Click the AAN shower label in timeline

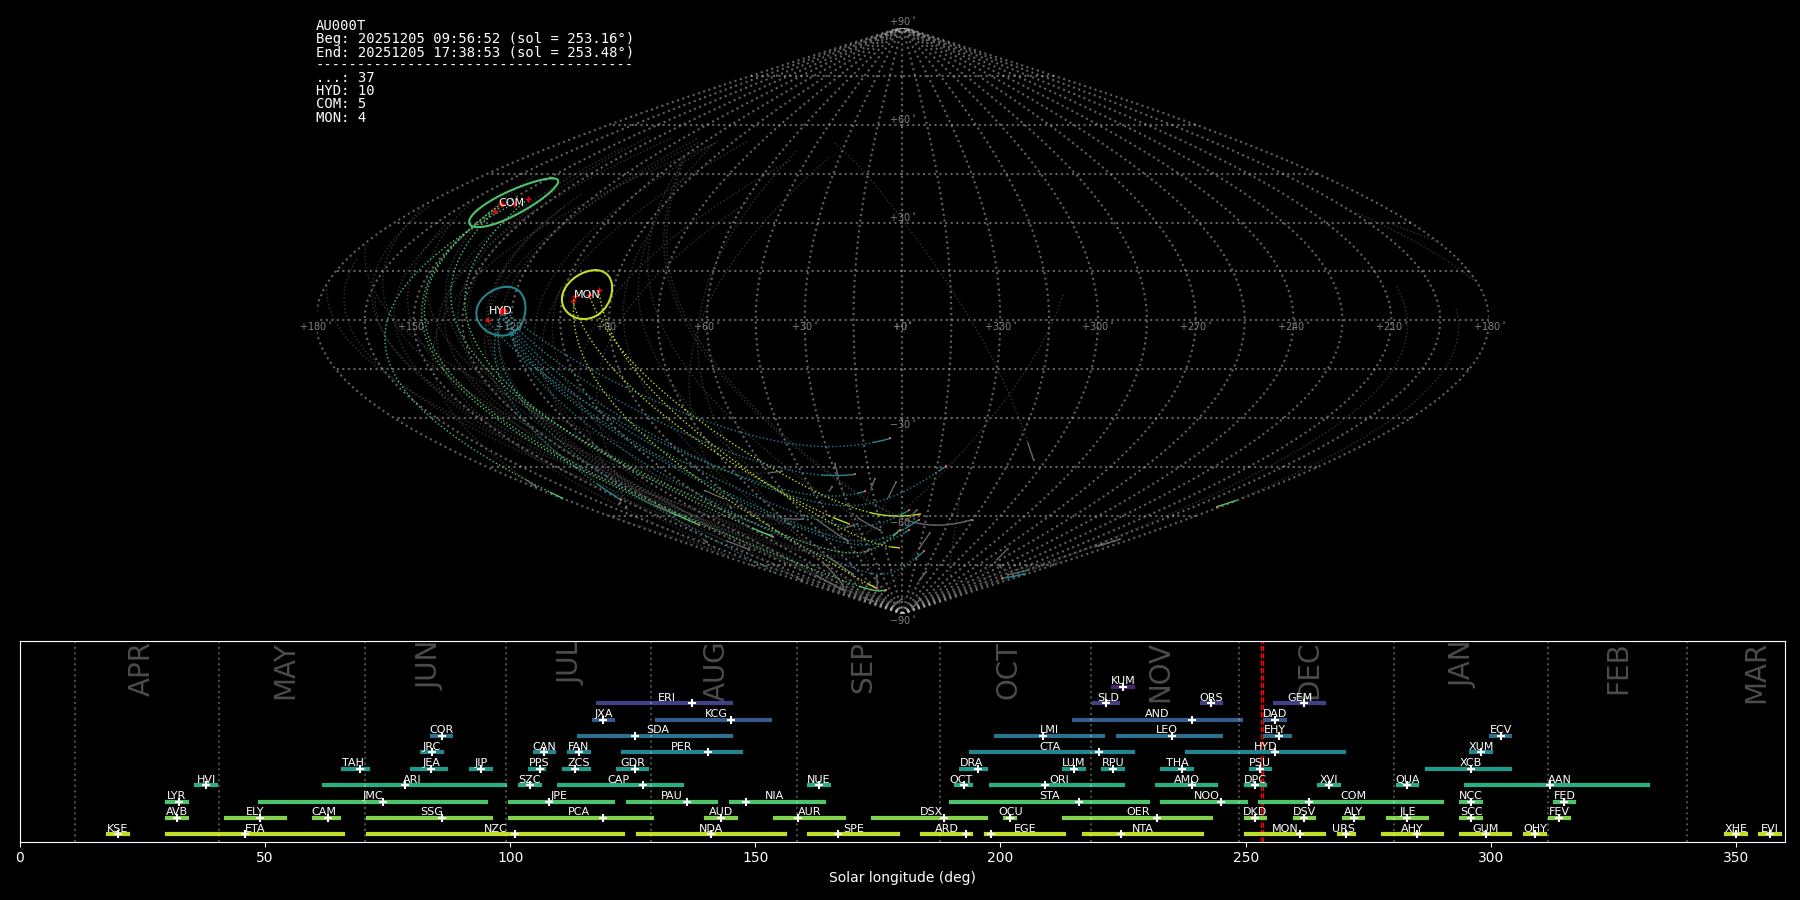point(1559,780)
